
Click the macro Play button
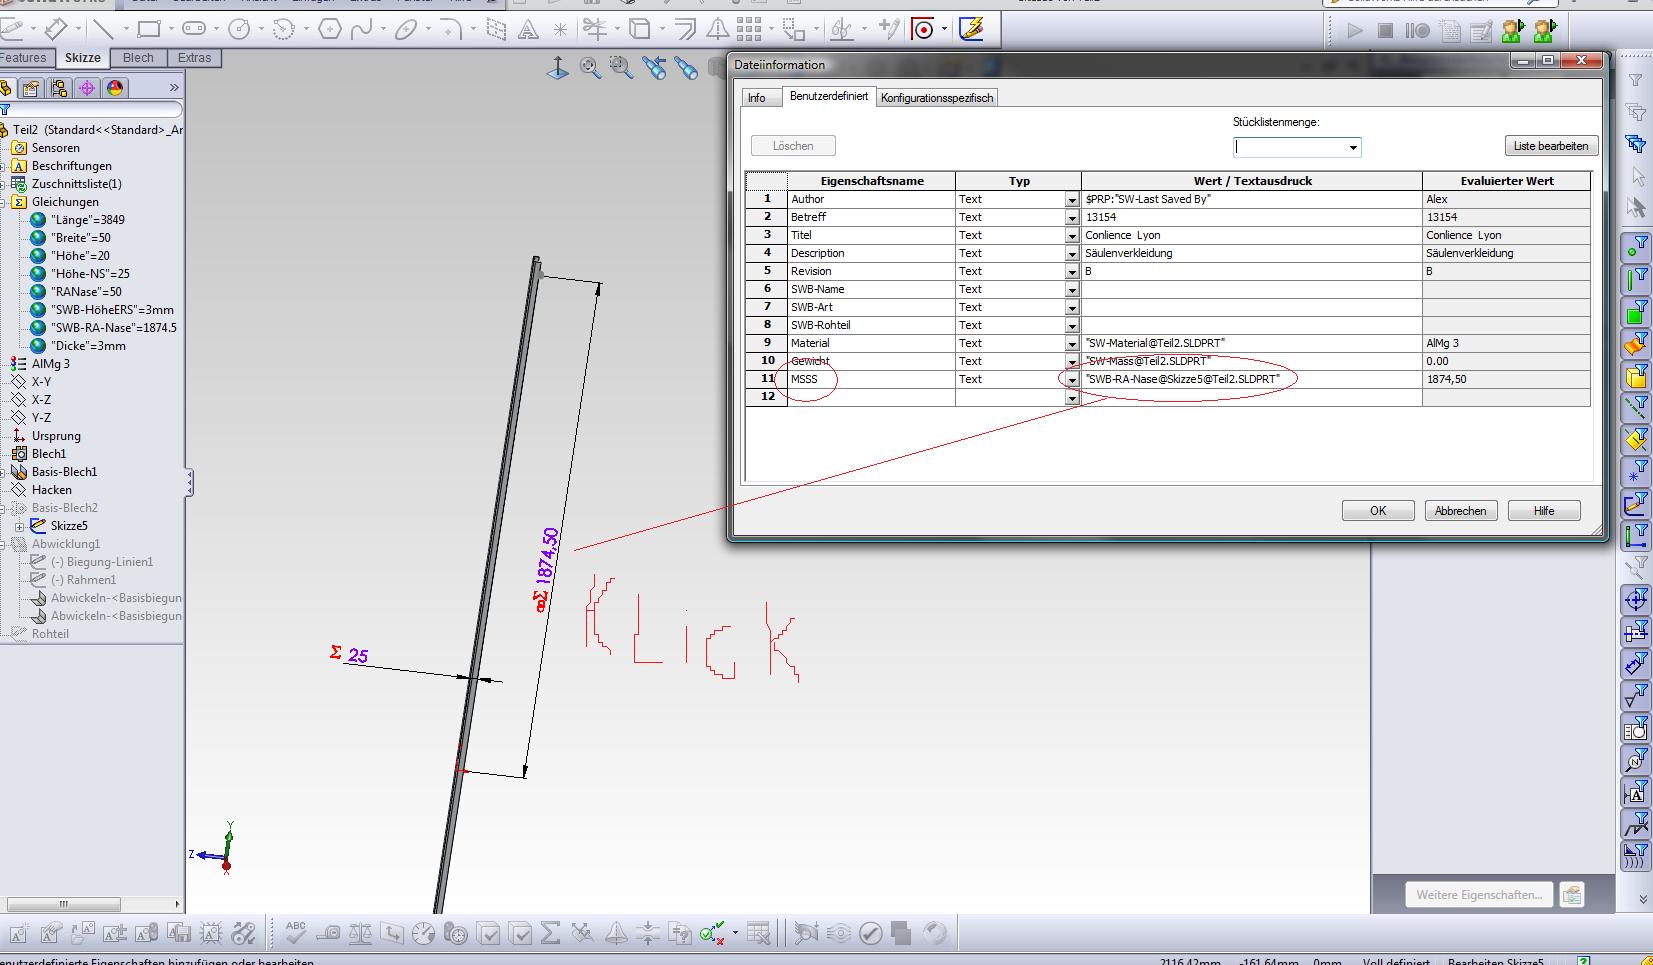click(x=1355, y=31)
